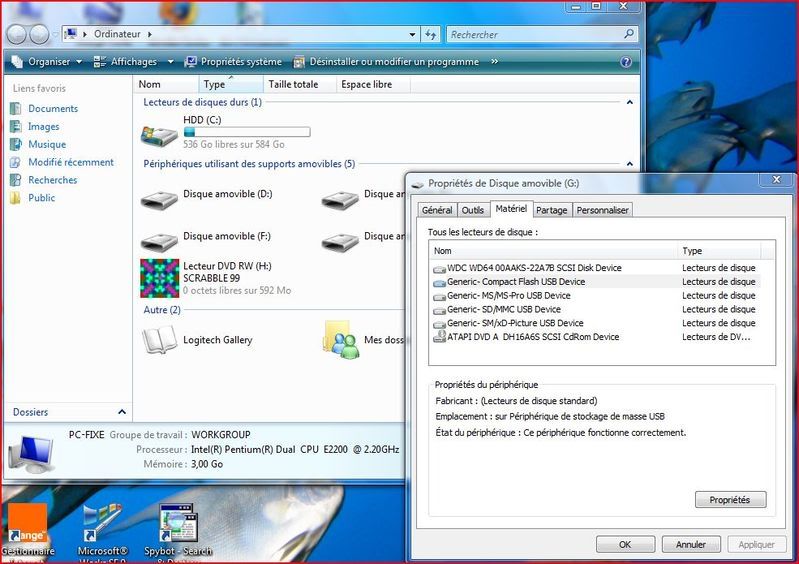Image resolution: width=799 pixels, height=564 pixels.
Task: Open the Logitech Gallery icon
Action: (x=160, y=340)
